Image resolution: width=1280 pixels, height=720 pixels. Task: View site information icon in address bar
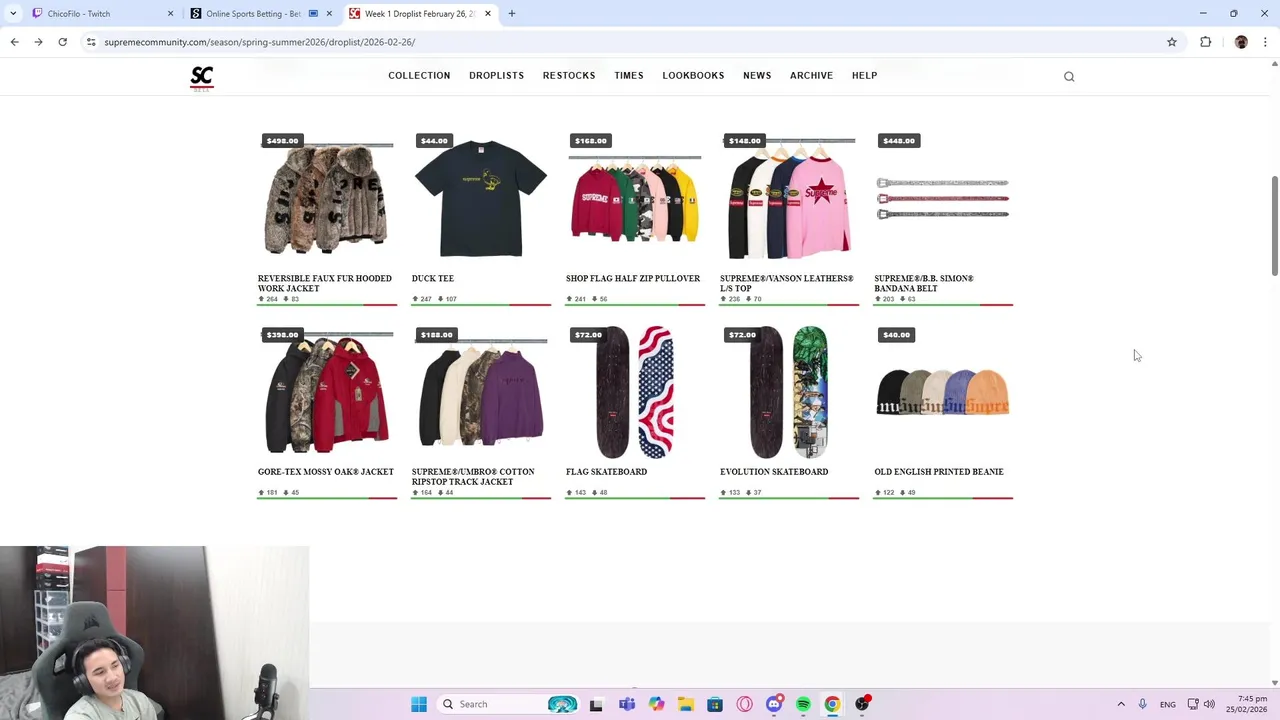click(x=91, y=42)
